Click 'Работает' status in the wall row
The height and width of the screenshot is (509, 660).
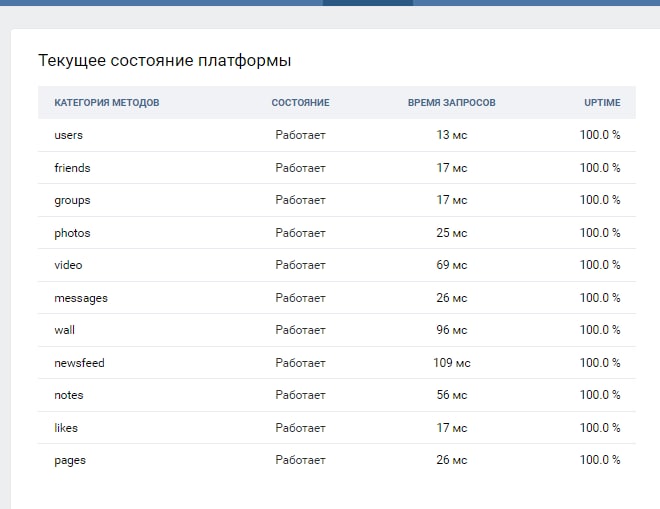coord(301,330)
